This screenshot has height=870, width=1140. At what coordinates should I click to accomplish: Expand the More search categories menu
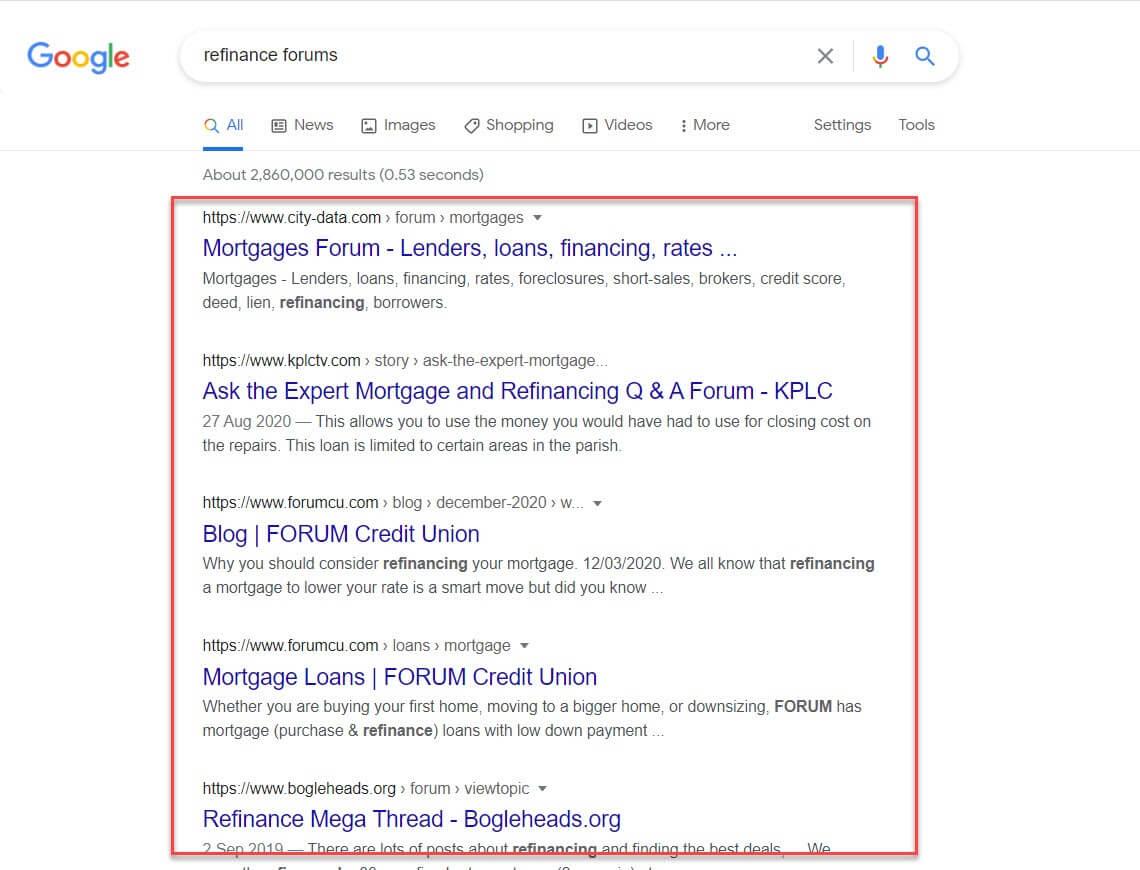pos(705,125)
